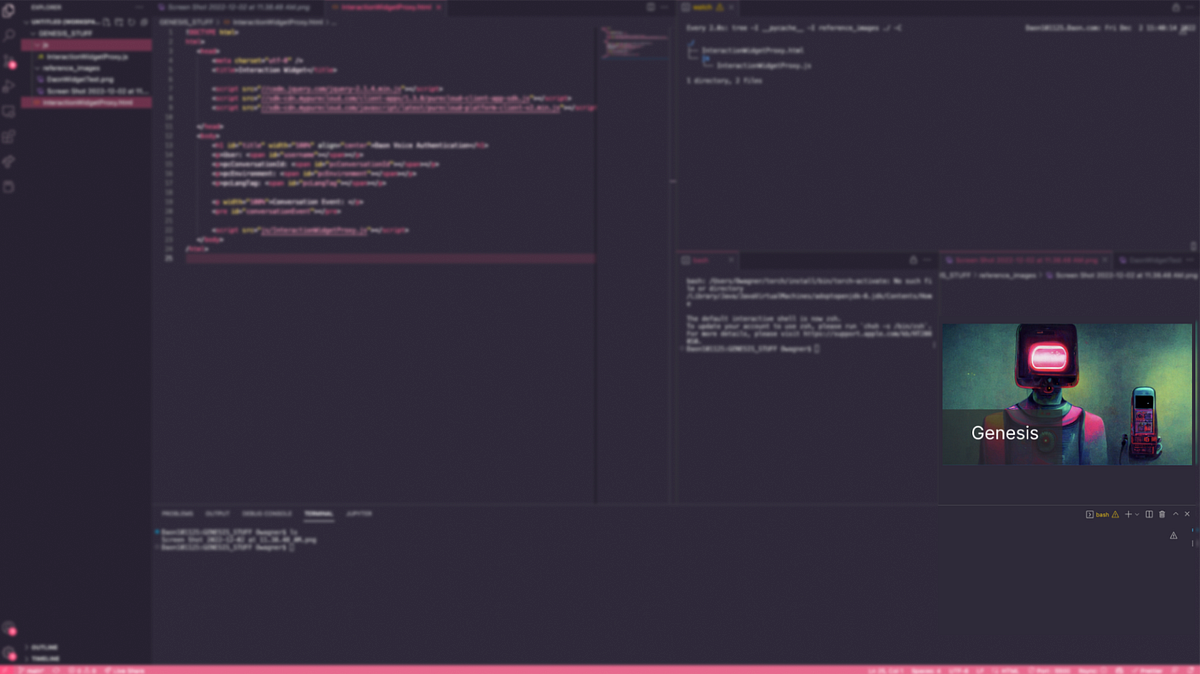Click the Extensions icon in activity bar
Image resolution: width=1200 pixels, height=674 pixels.
(x=8, y=135)
